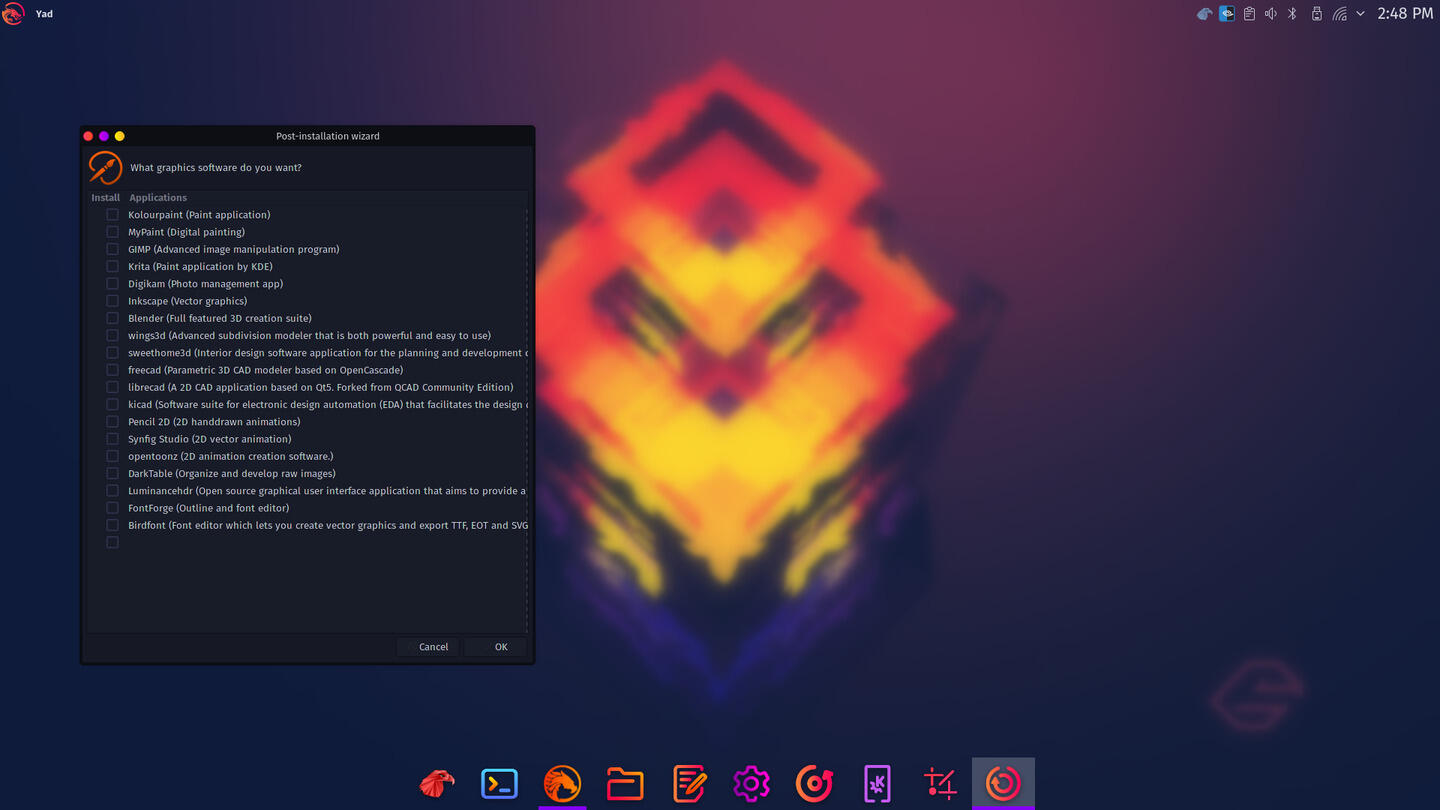This screenshot has height=810, width=1440.
Task: Select the highlighted restore-arrow dock icon
Action: [x=1003, y=783]
